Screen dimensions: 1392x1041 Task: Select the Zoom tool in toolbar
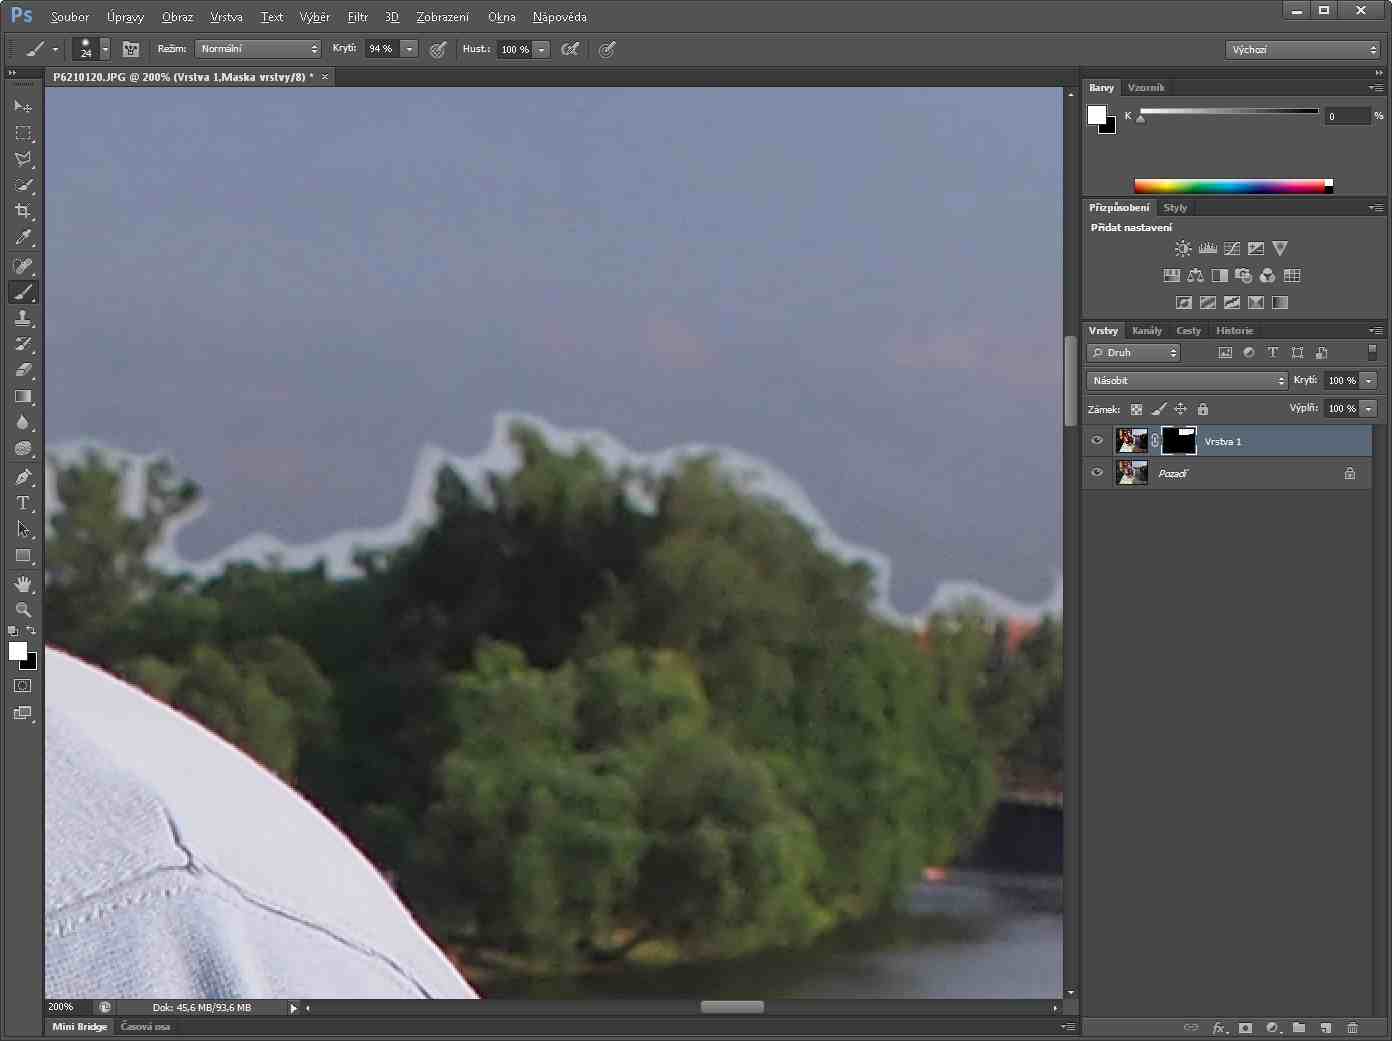(x=23, y=609)
